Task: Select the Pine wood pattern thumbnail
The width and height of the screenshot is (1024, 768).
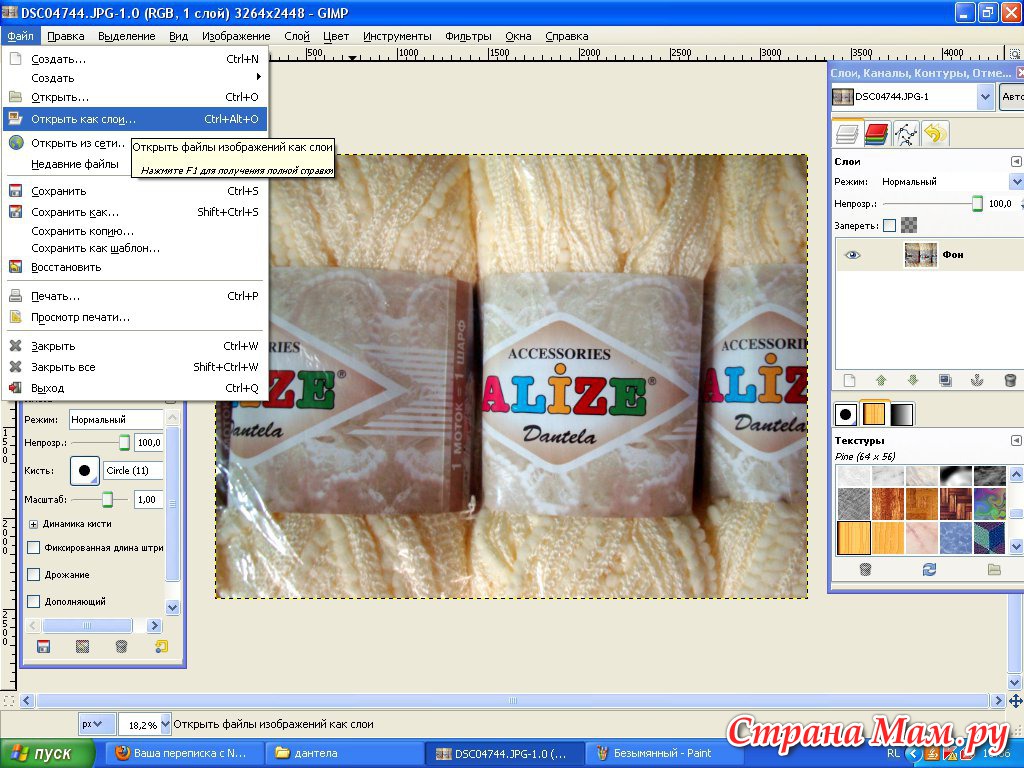Action: pos(853,537)
